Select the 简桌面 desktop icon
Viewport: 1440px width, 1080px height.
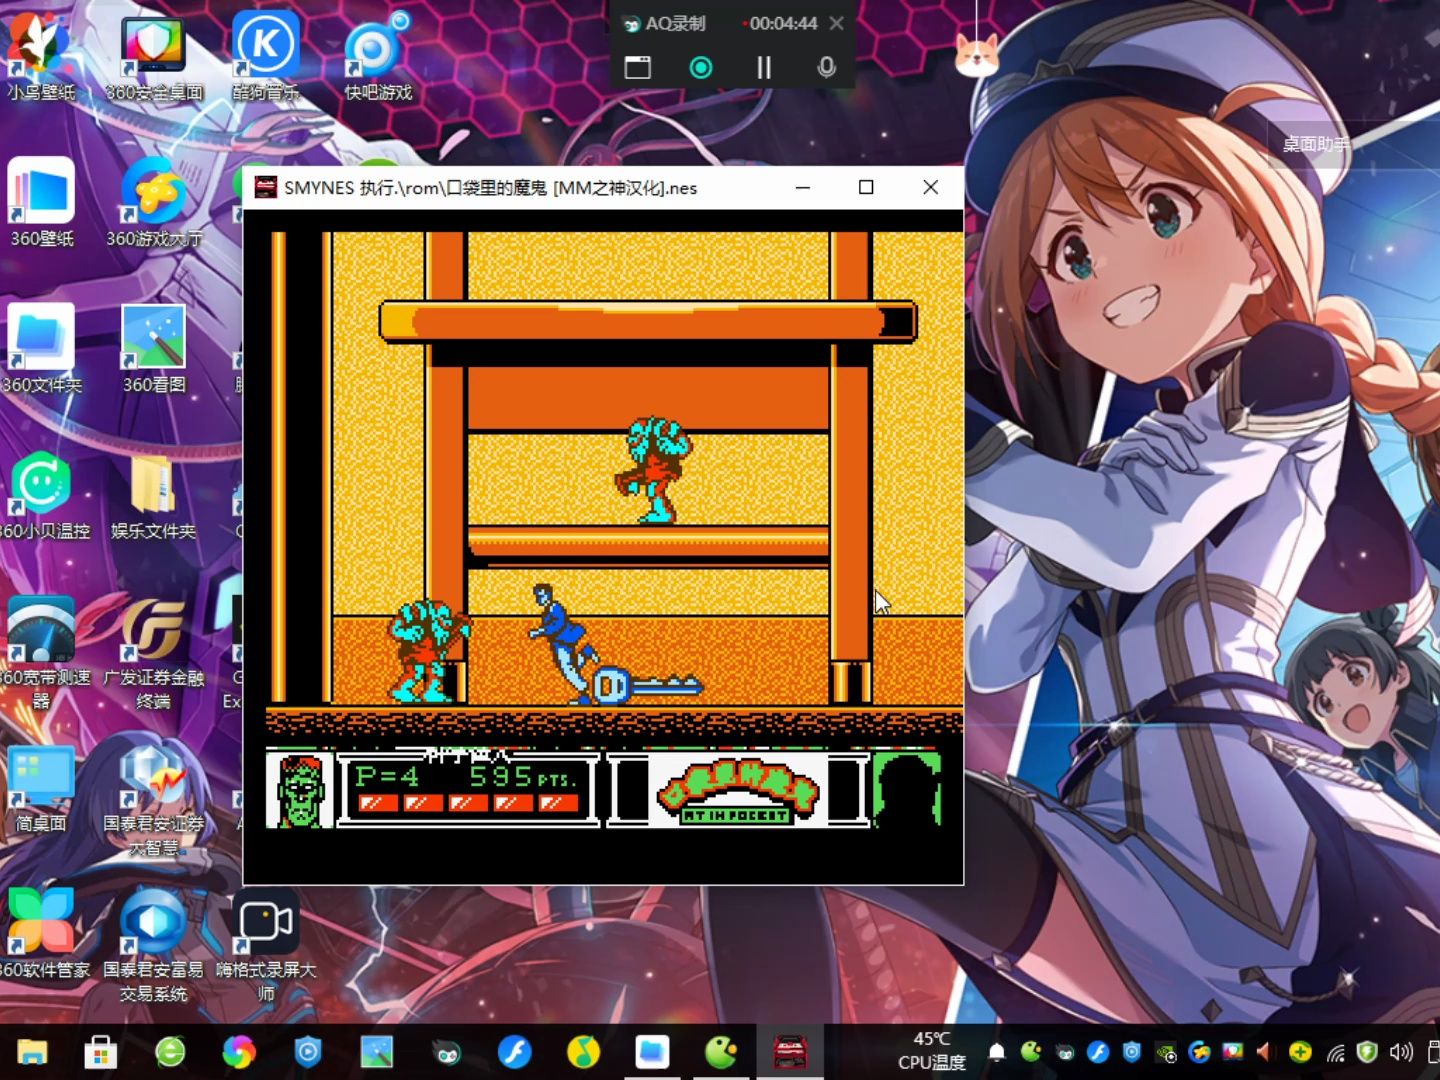[41, 789]
